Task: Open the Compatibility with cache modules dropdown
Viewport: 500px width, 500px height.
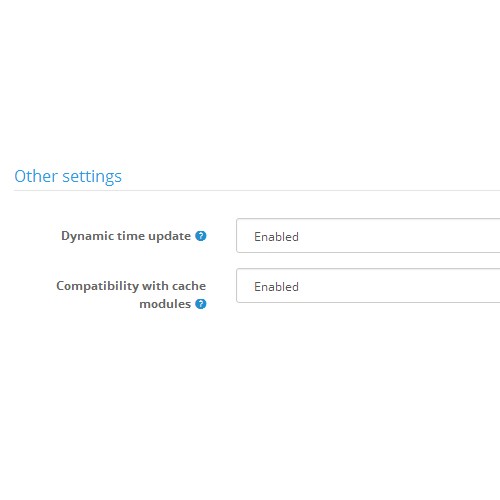Action: coord(368,286)
